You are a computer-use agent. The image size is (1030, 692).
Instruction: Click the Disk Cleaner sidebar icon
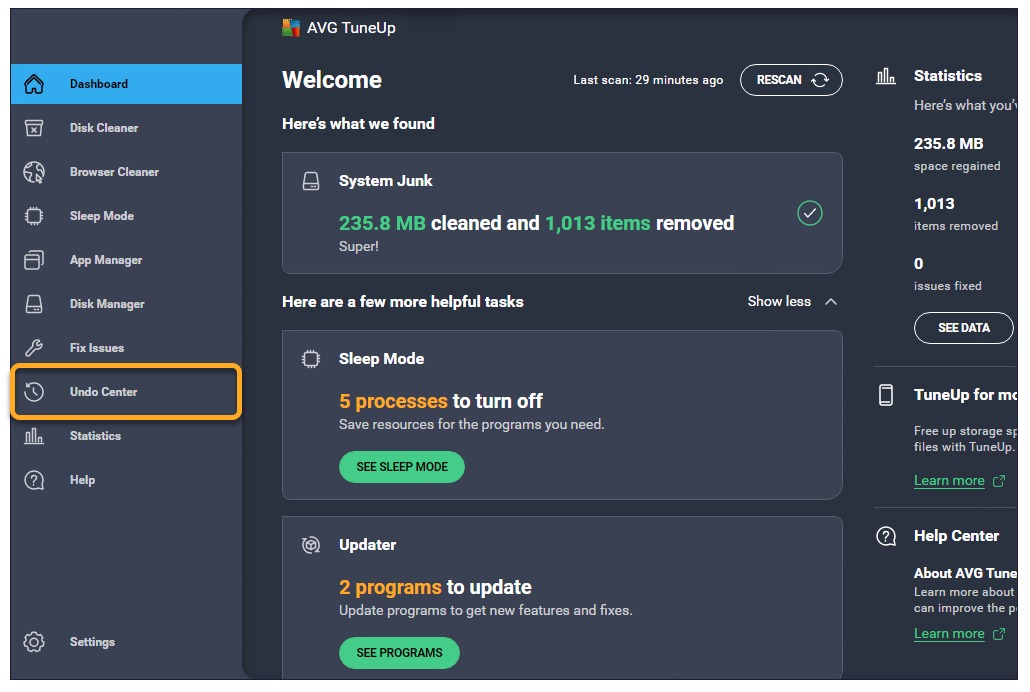point(34,128)
